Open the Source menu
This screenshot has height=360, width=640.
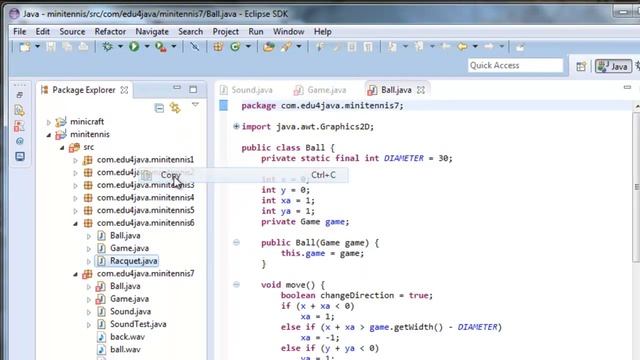(x=72, y=31)
